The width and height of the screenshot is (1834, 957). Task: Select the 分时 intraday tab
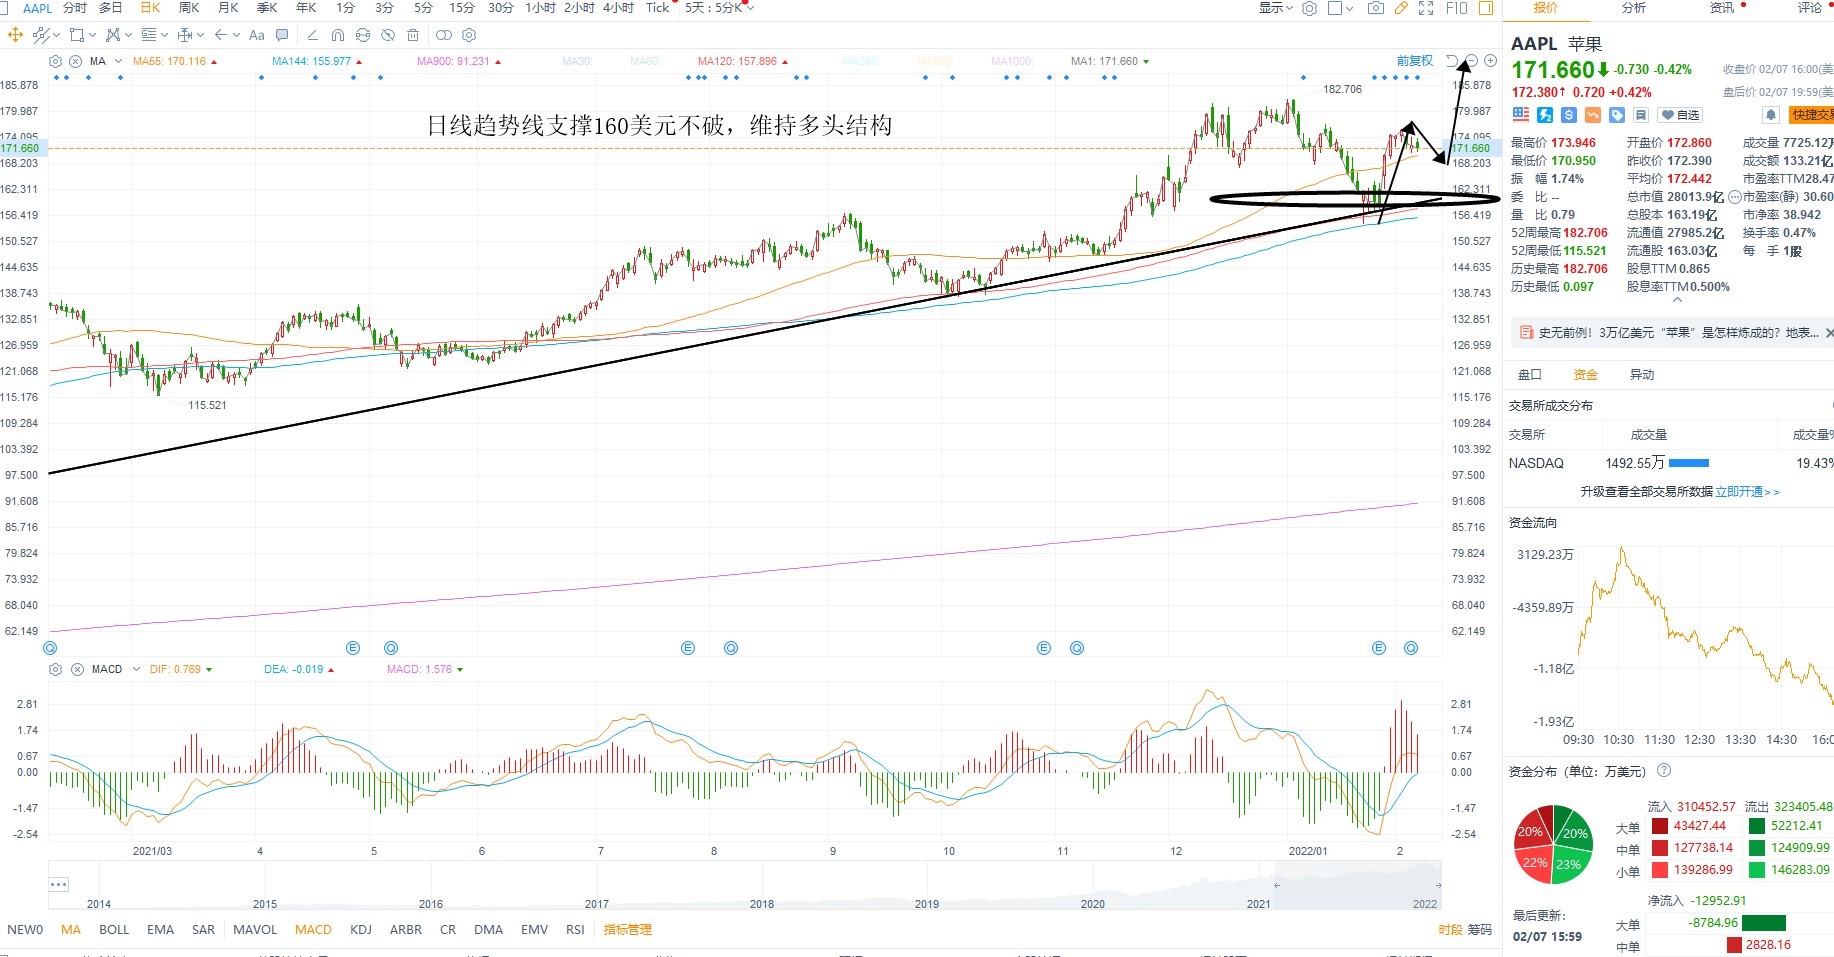point(75,8)
